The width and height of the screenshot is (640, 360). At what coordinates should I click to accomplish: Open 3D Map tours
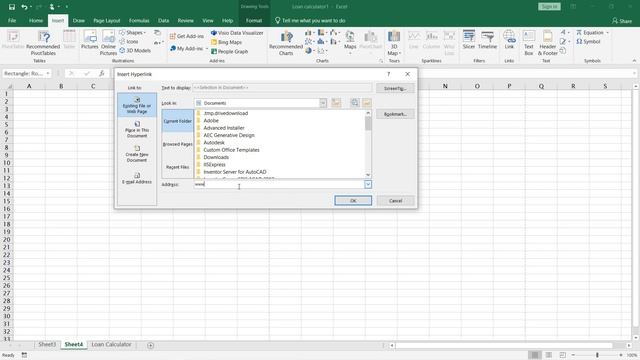tap(393, 43)
